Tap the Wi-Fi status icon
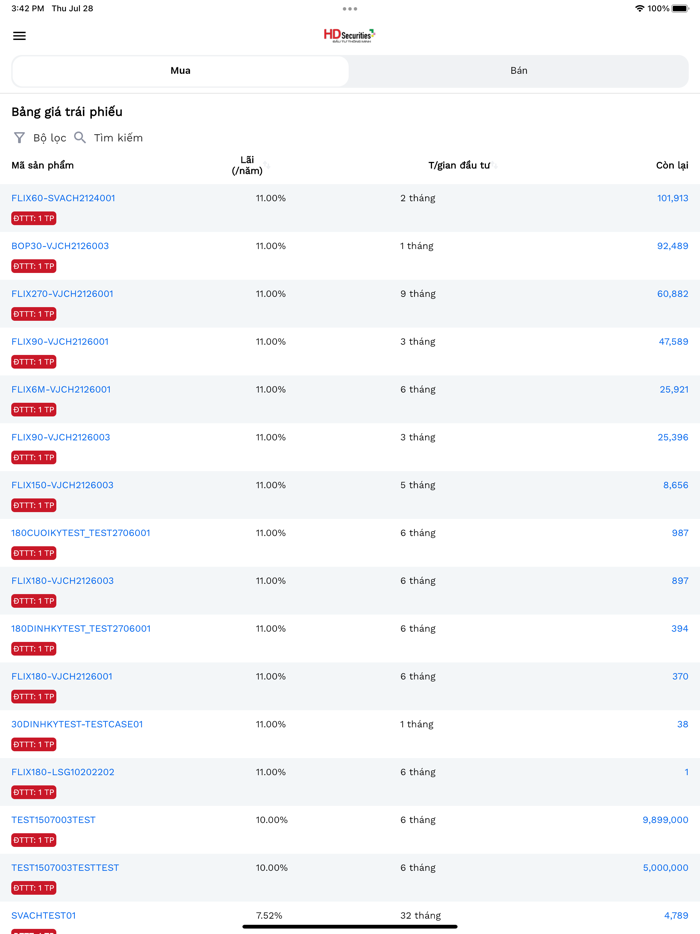This screenshot has height=934, width=700. pos(639,8)
